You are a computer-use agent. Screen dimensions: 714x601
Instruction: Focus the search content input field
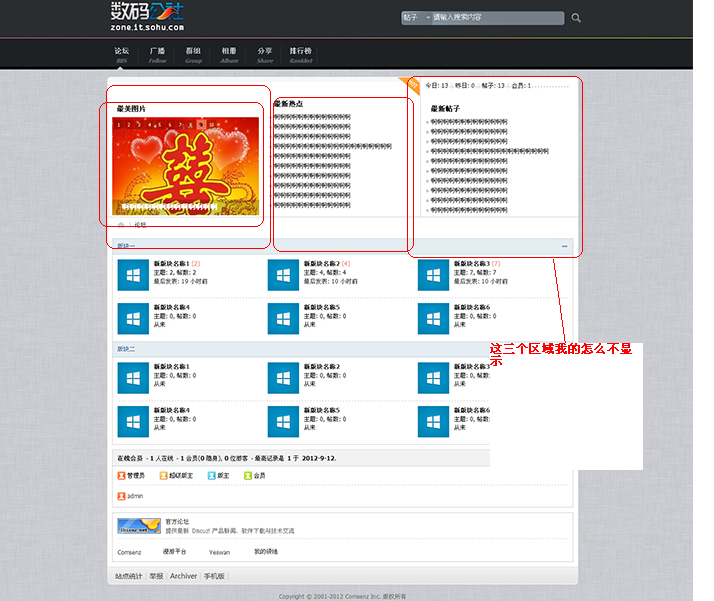pyautogui.click(x=498, y=18)
